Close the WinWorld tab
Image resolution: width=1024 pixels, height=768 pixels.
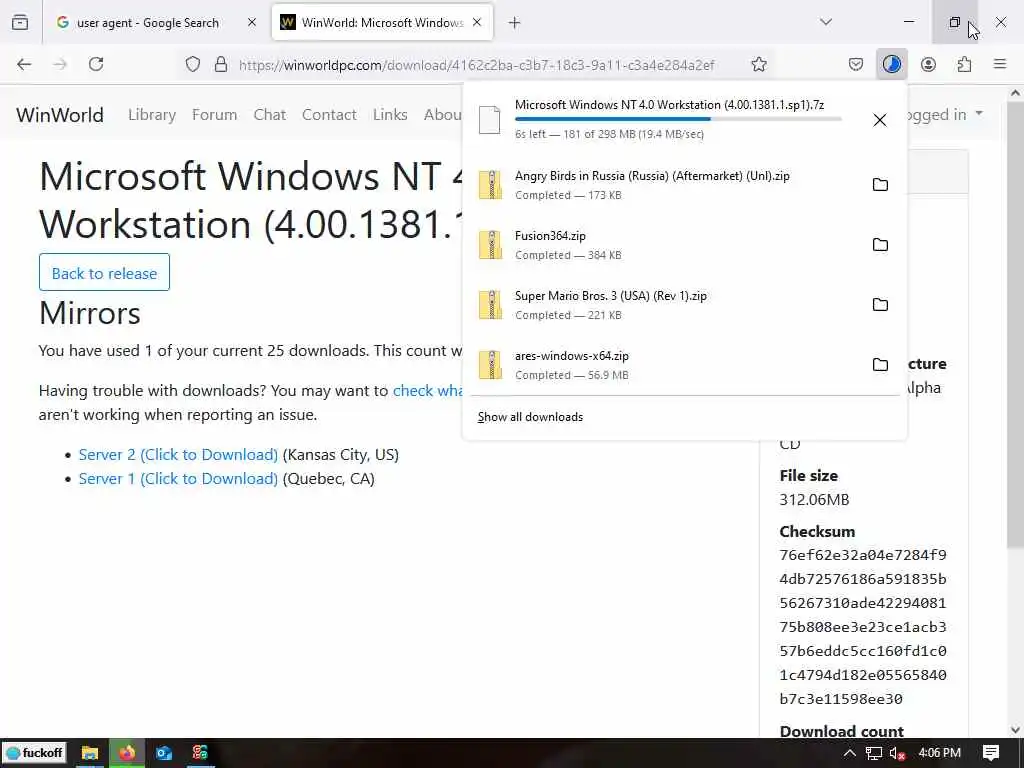click(477, 22)
